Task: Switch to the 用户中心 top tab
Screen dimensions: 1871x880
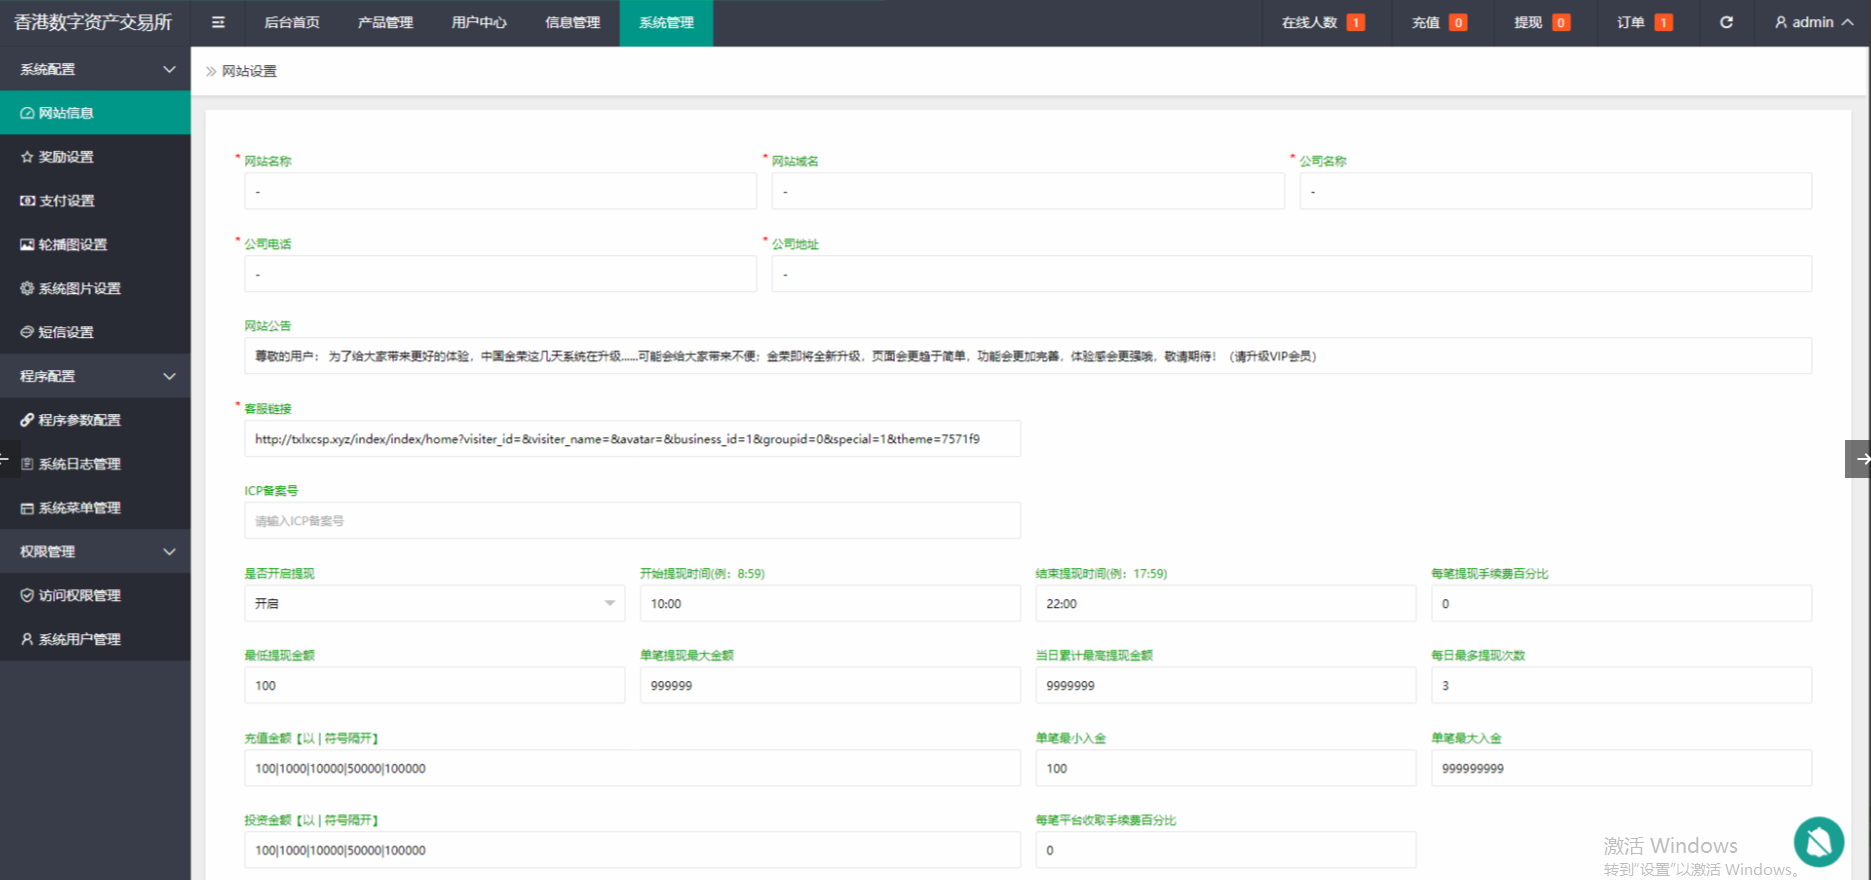Action: pyautogui.click(x=479, y=22)
